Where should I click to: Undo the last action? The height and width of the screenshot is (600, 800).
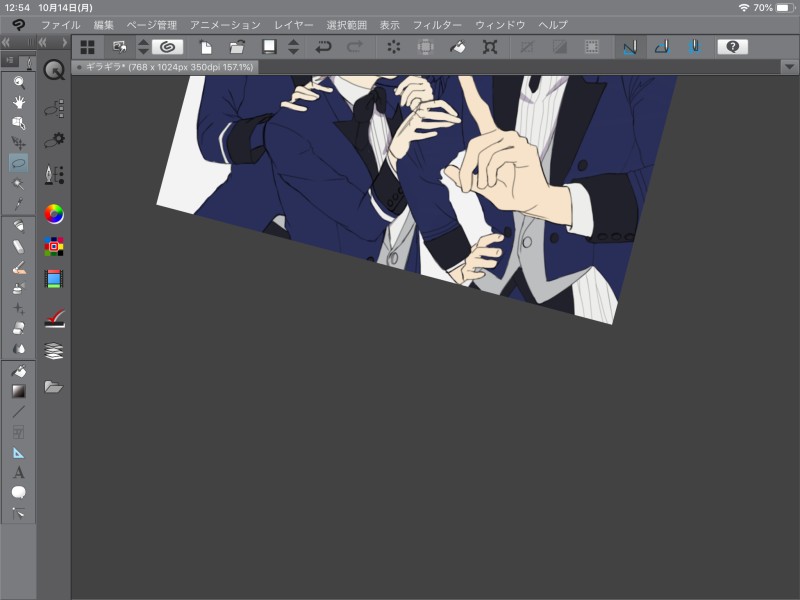[x=323, y=47]
